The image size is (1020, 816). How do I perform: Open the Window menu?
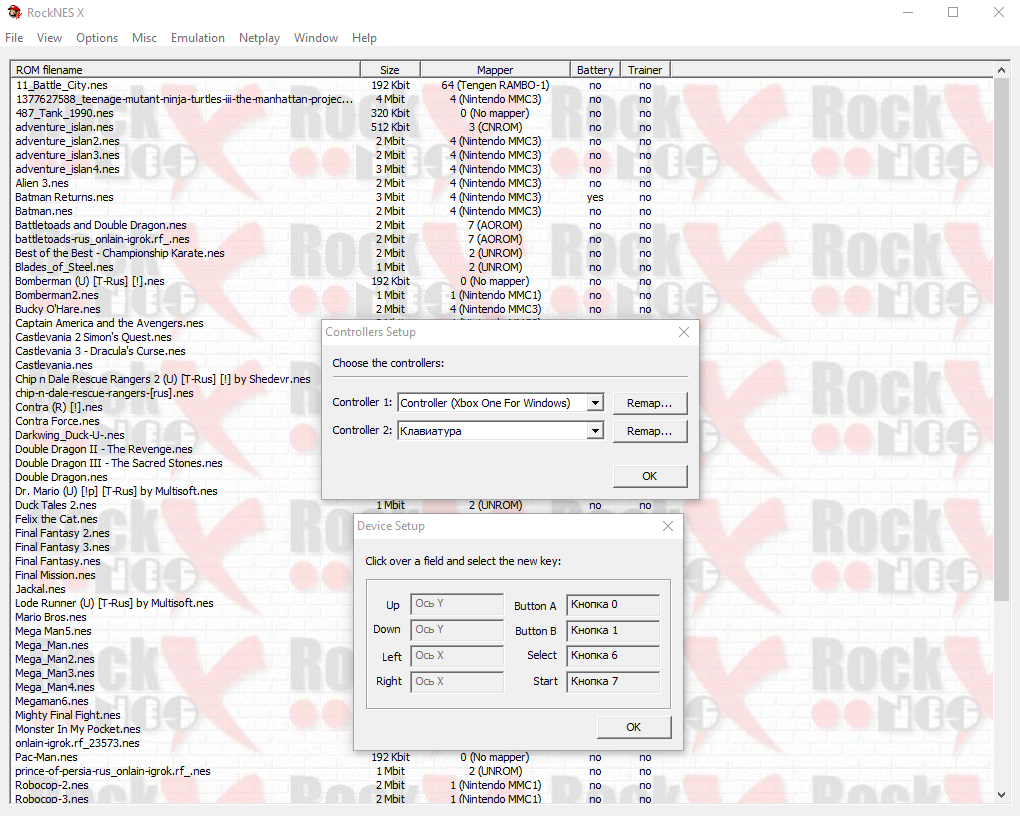click(315, 38)
